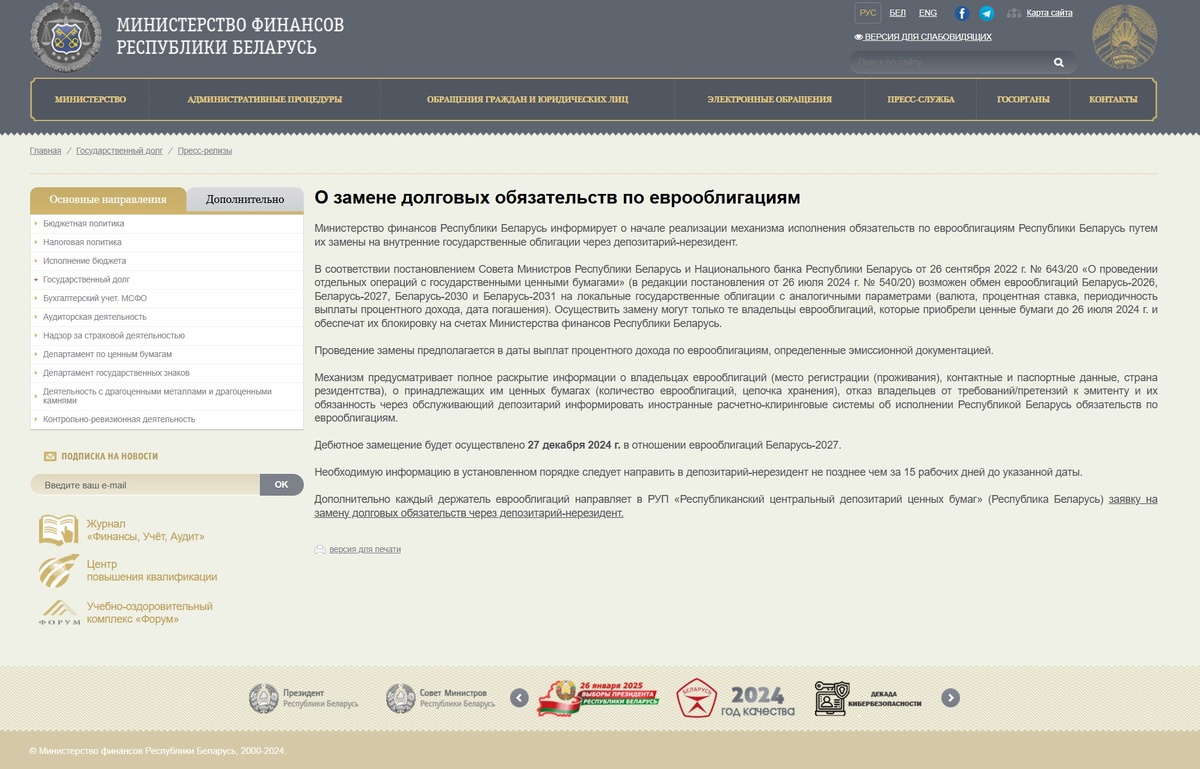This screenshot has height=769, width=1200.
Task: Open the Финансы, Учёт, Аудит journal link
Action: tap(145, 530)
